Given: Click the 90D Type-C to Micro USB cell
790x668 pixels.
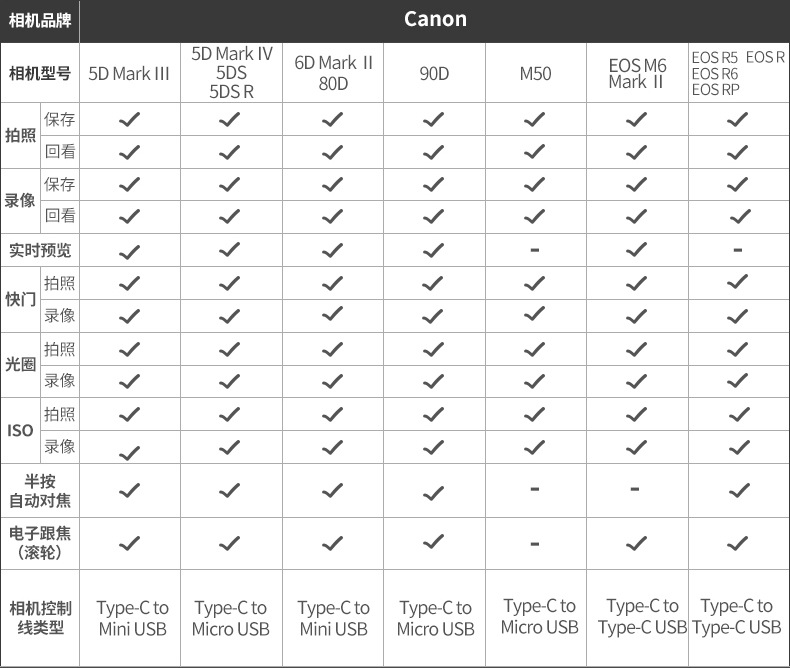Looking at the screenshot, I should tap(435, 618).
